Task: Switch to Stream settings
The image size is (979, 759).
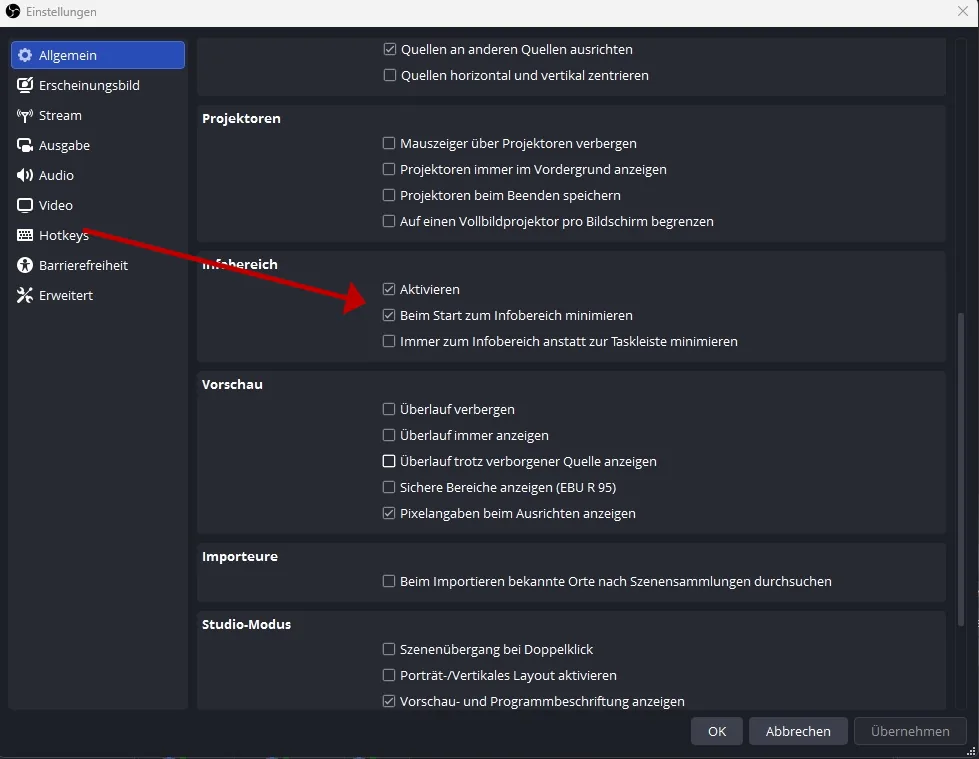Action: tap(98, 115)
